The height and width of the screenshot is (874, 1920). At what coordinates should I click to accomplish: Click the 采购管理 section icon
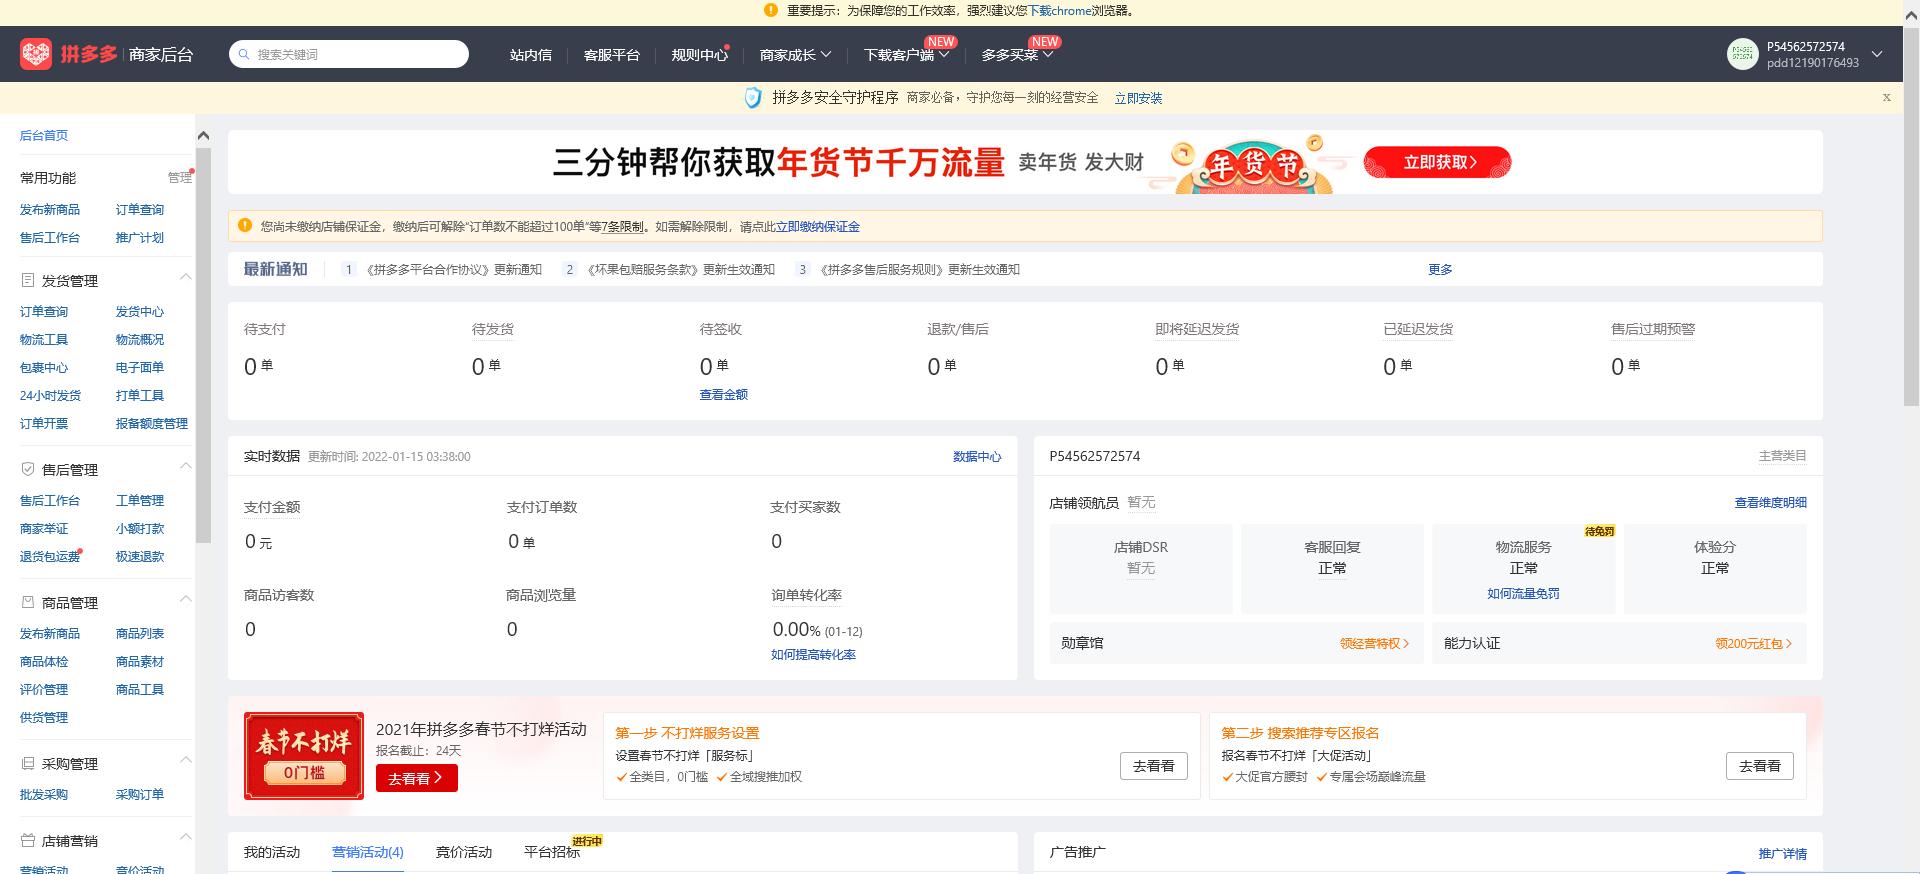click(28, 763)
